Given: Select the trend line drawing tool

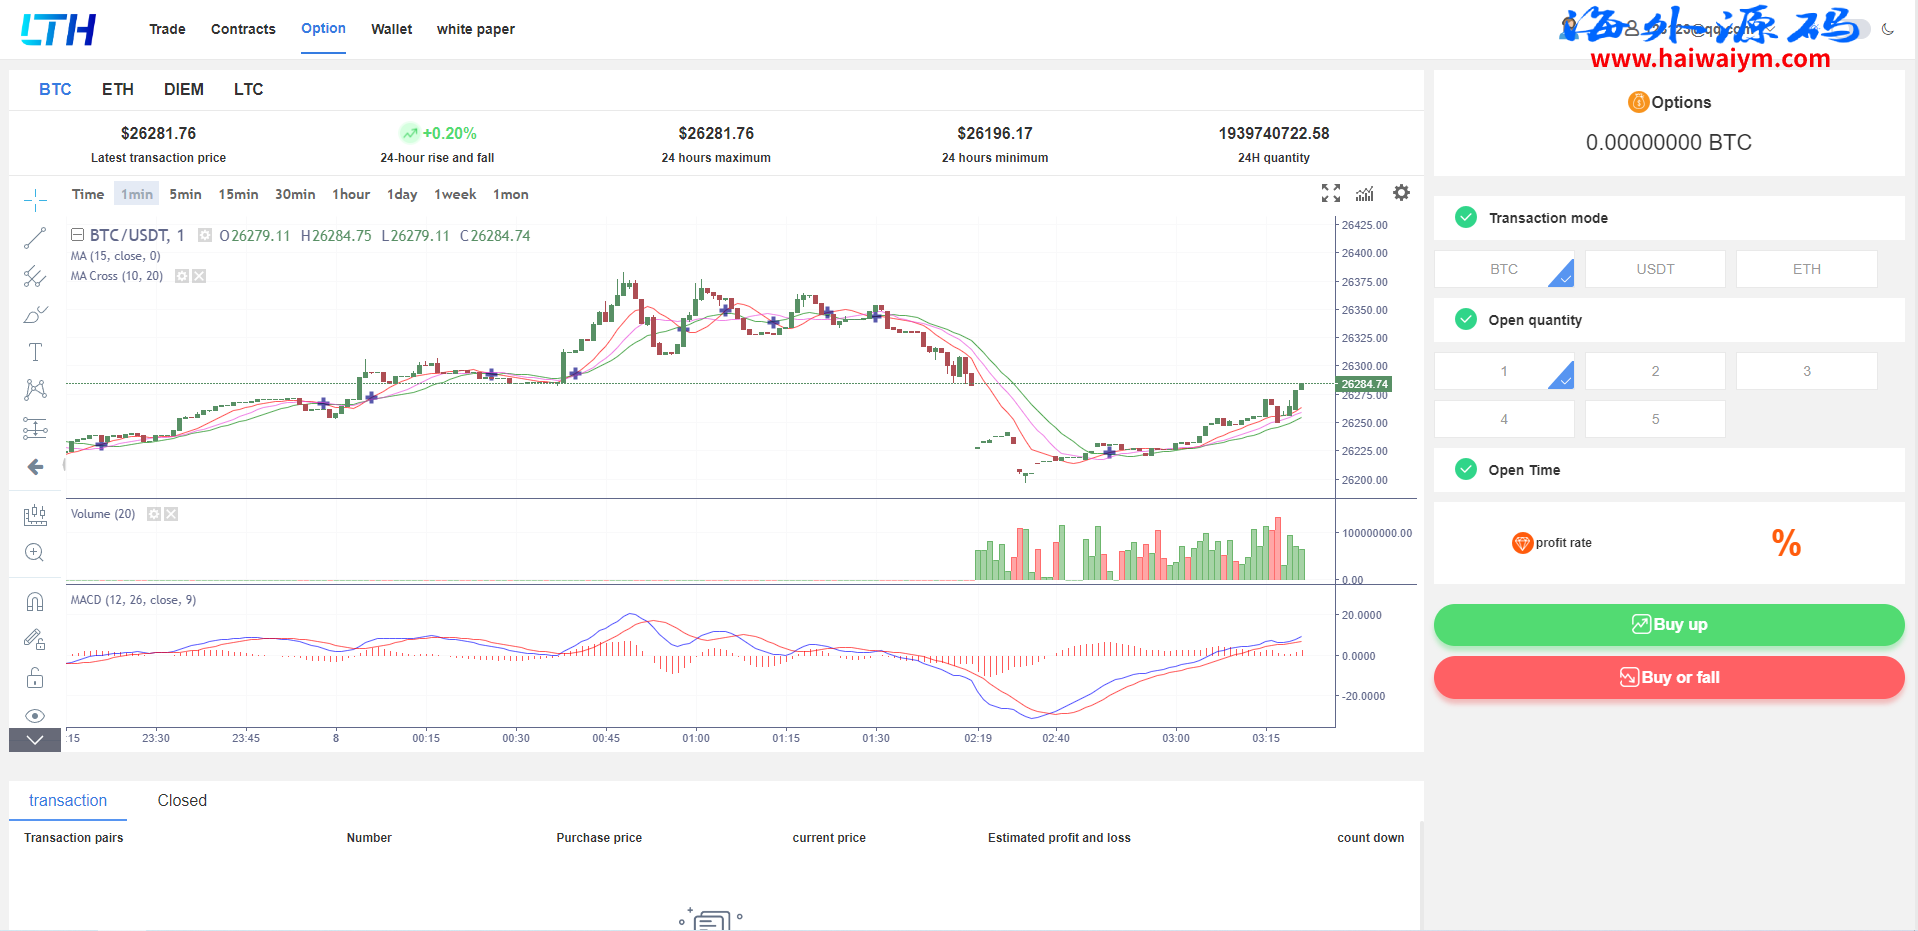Looking at the screenshot, I should 35,238.
